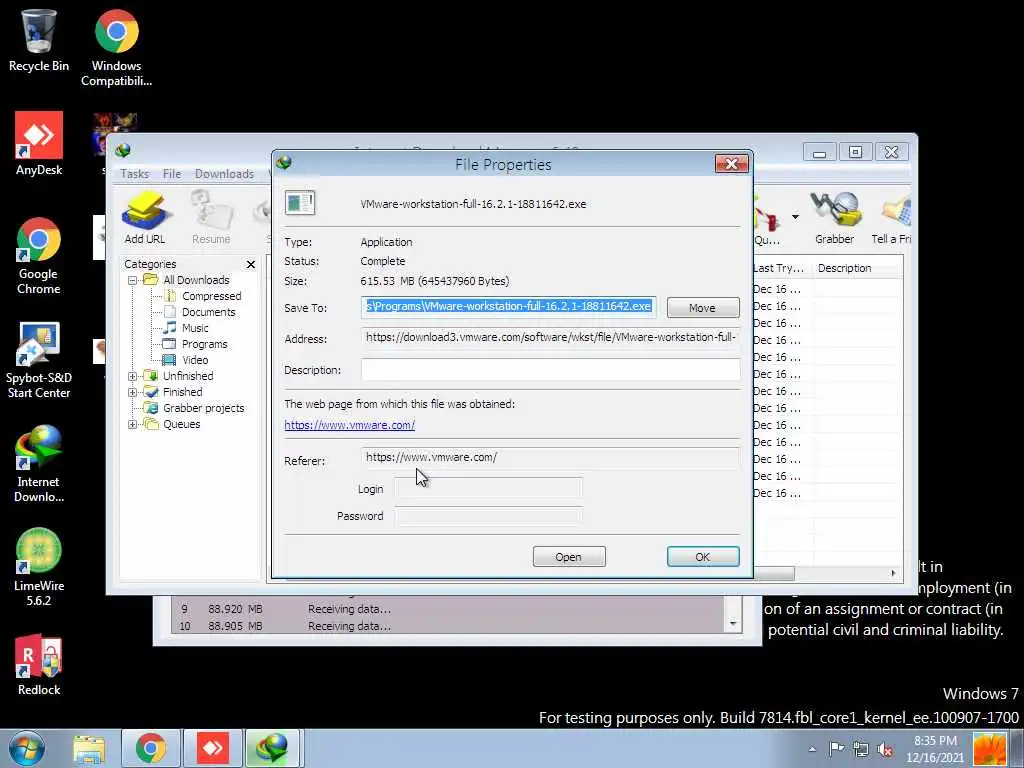Image resolution: width=1024 pixels, height=768 pixels.
Task: Click the IDM taskbar button
Action: point(273,748)
